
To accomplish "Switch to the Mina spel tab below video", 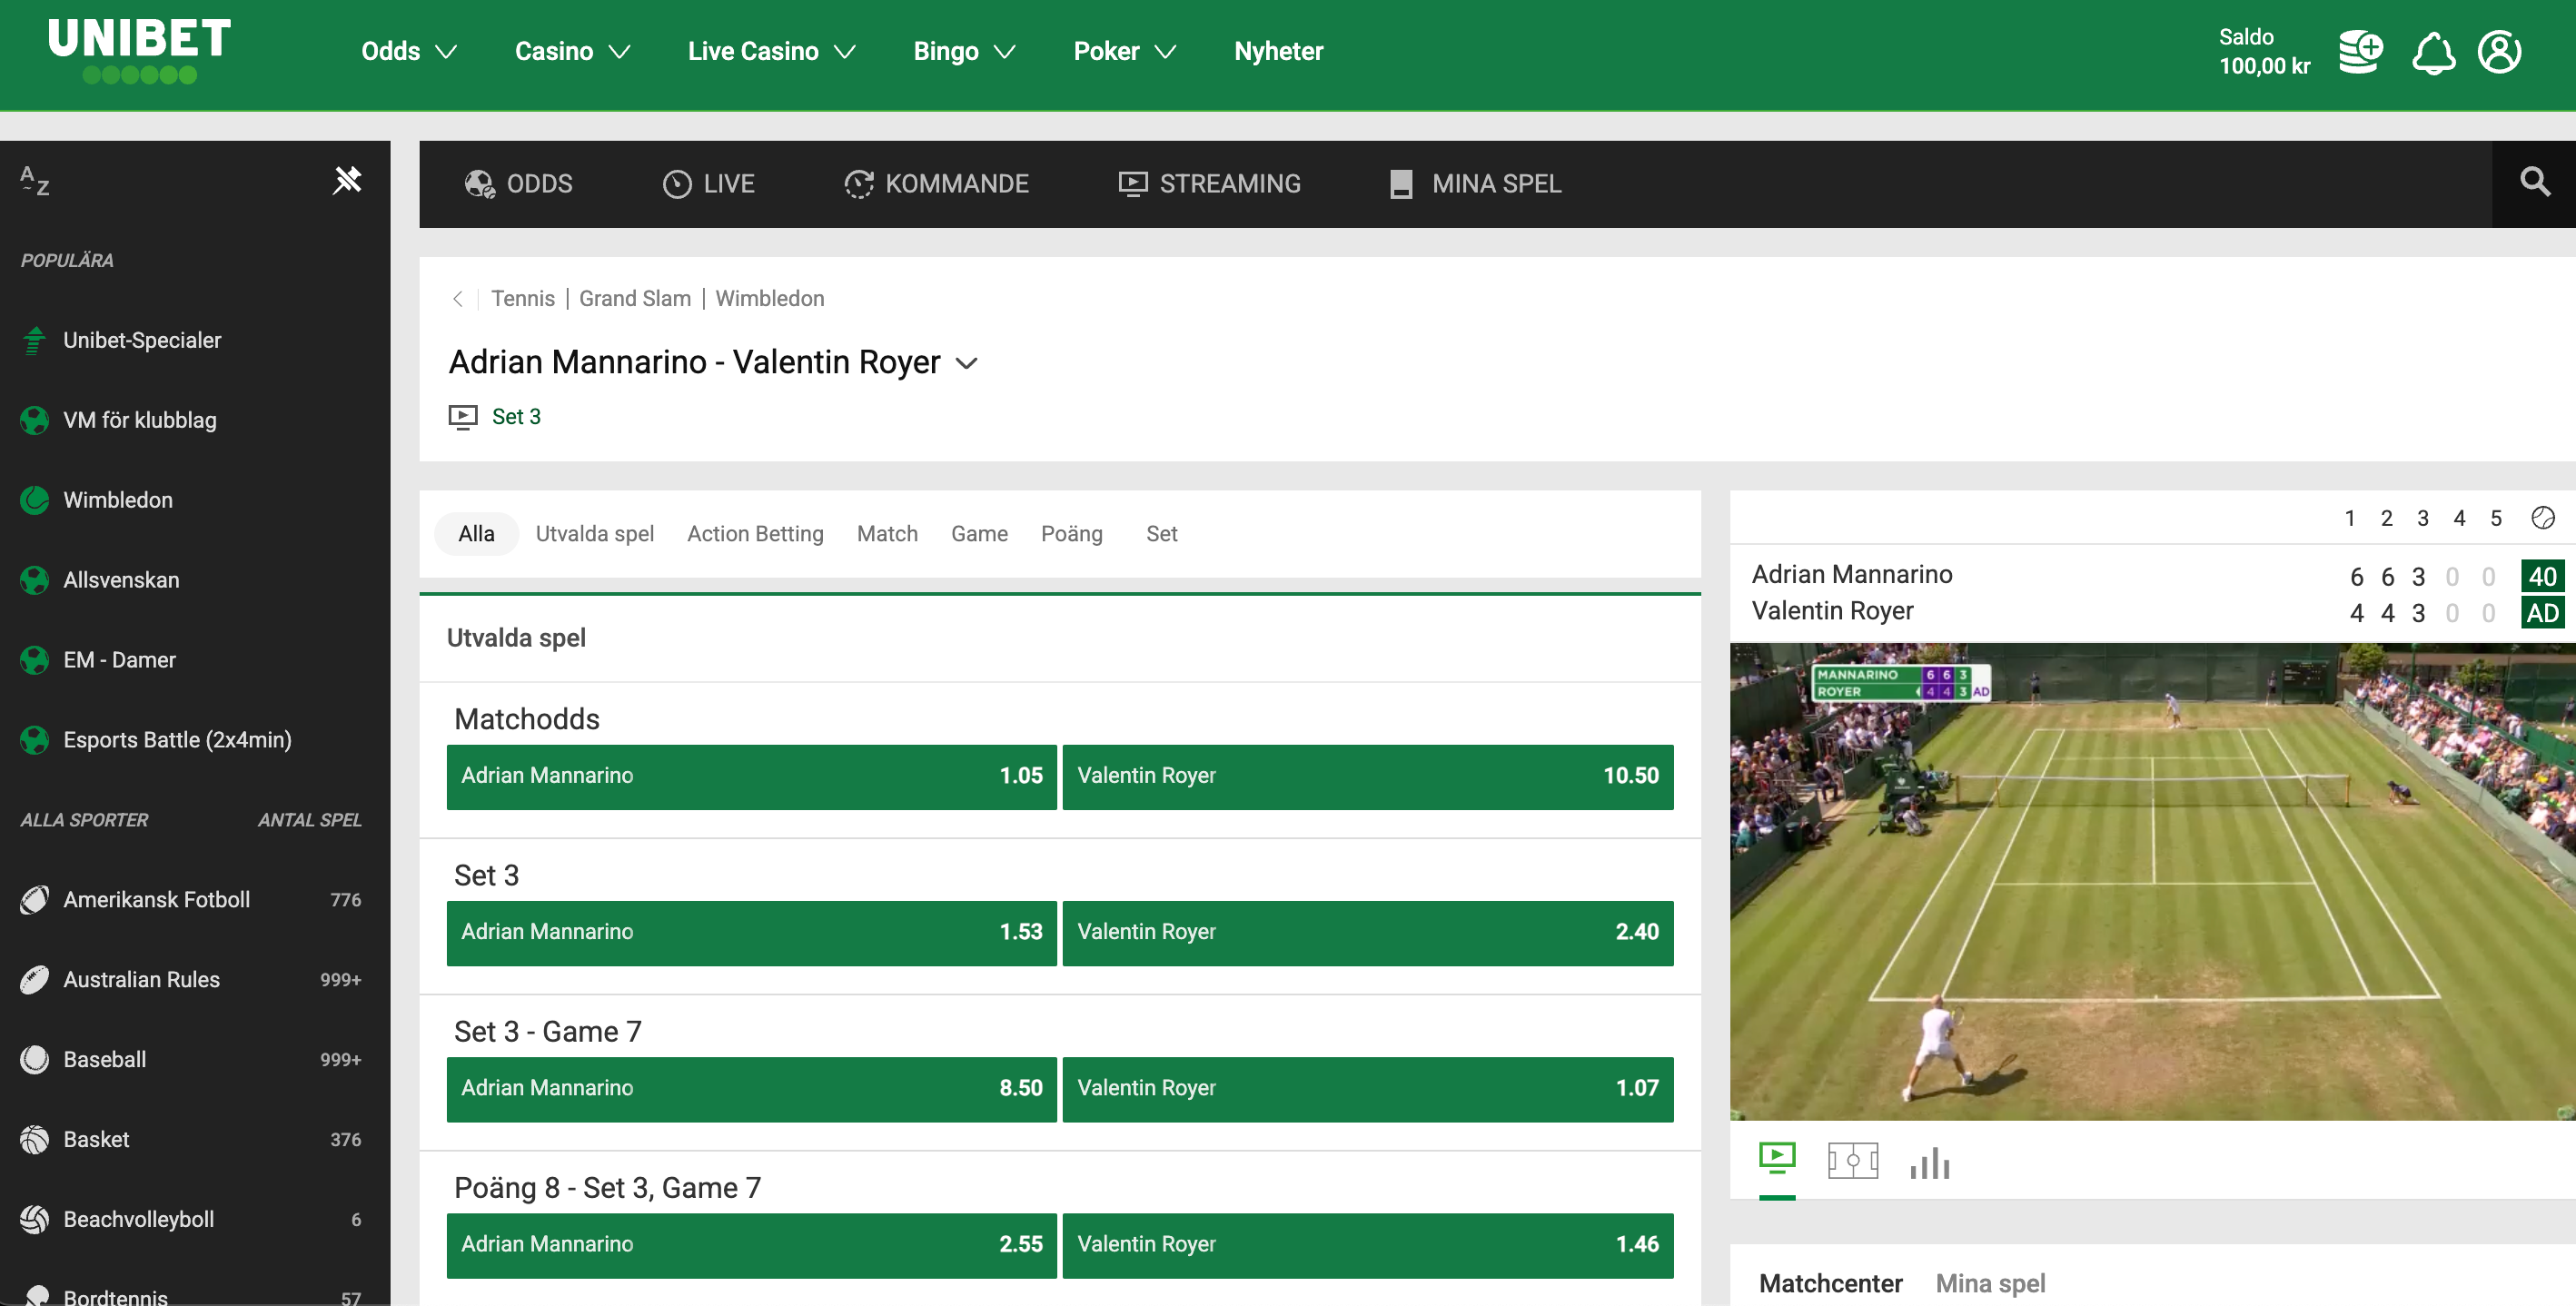I will tap(1990, 1283).
